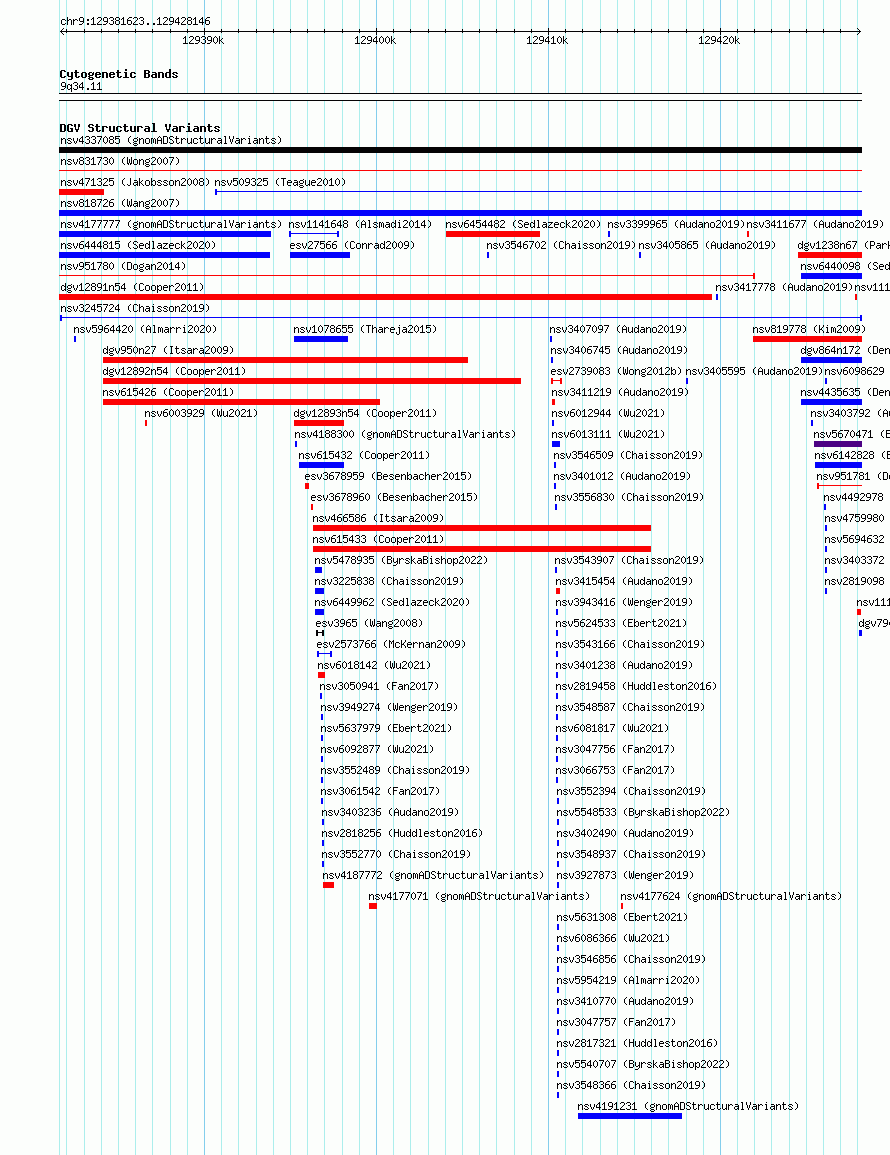Open variant nsv831730 (Wong2007)

(120, 161)
